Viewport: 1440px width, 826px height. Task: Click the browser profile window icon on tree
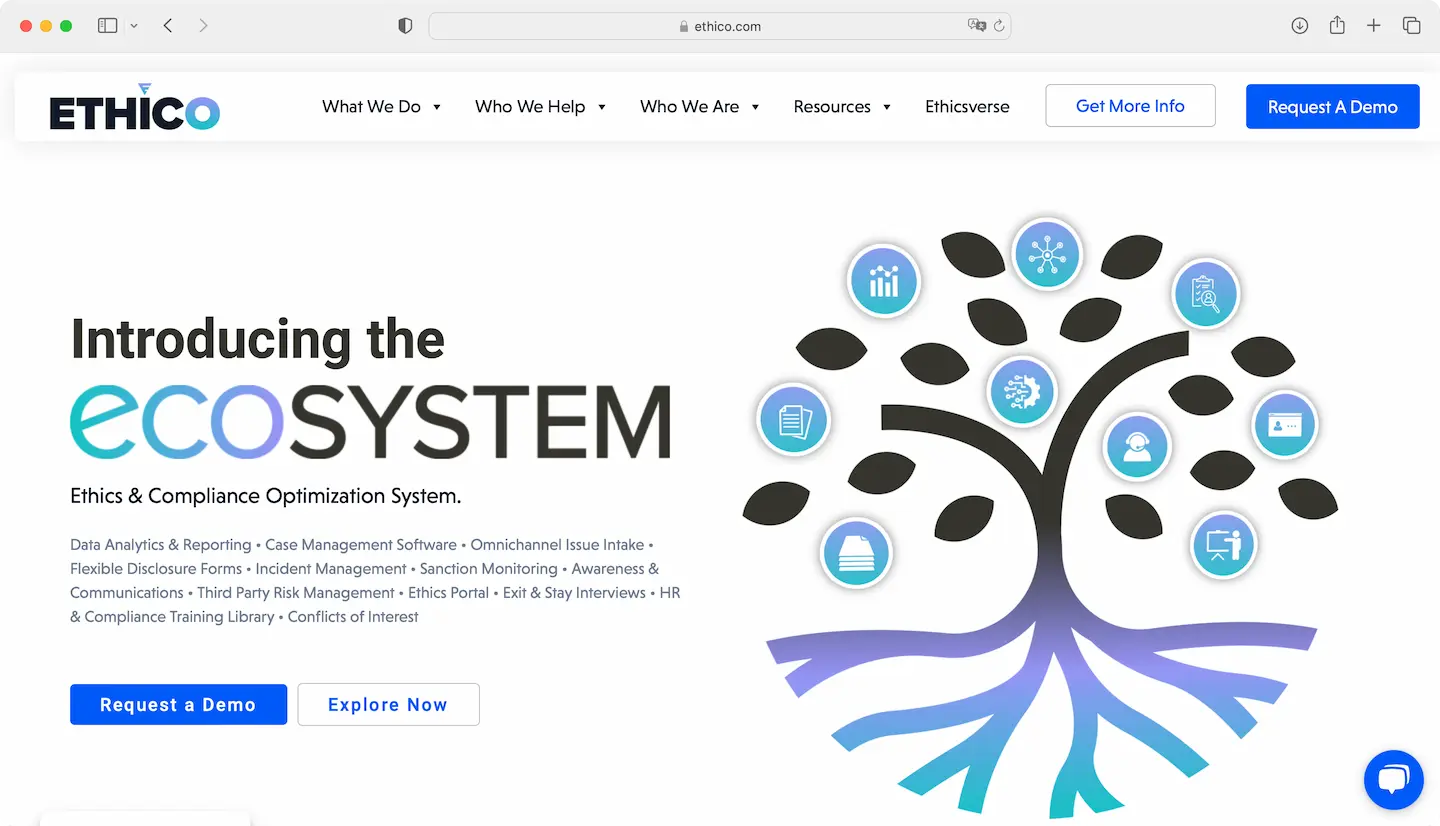pos(1285,424)
